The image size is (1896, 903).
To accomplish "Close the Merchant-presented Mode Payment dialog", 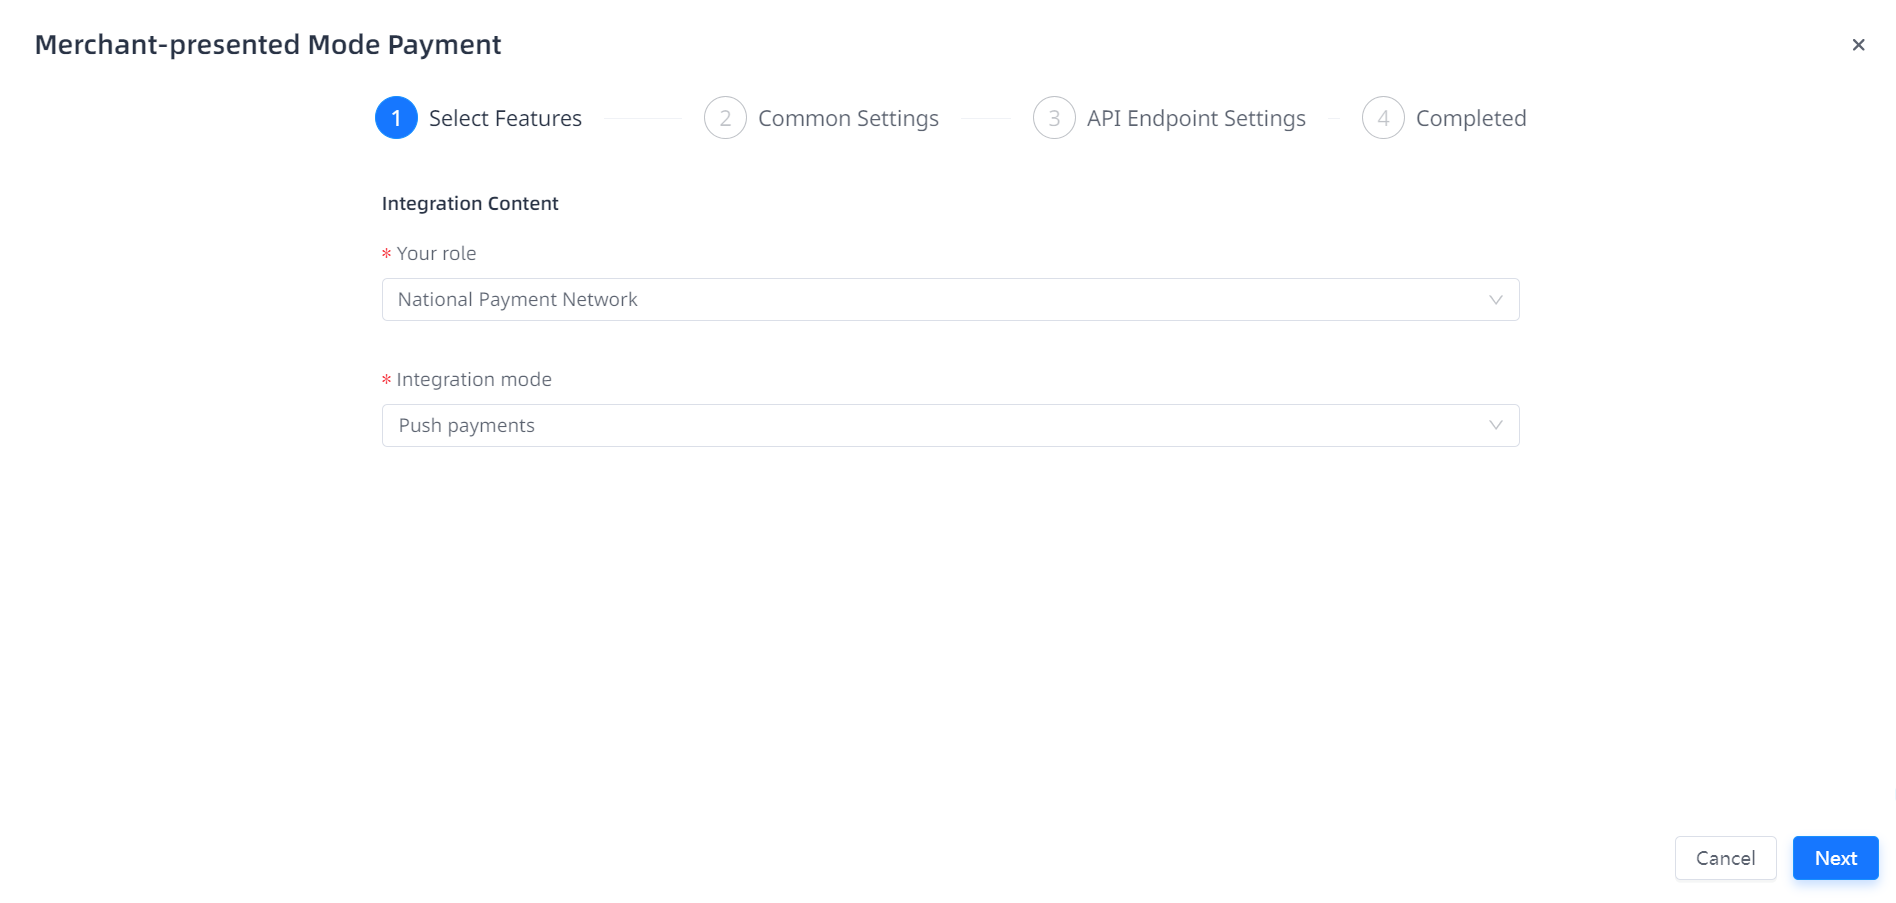I will click(x=1858, y=45).
